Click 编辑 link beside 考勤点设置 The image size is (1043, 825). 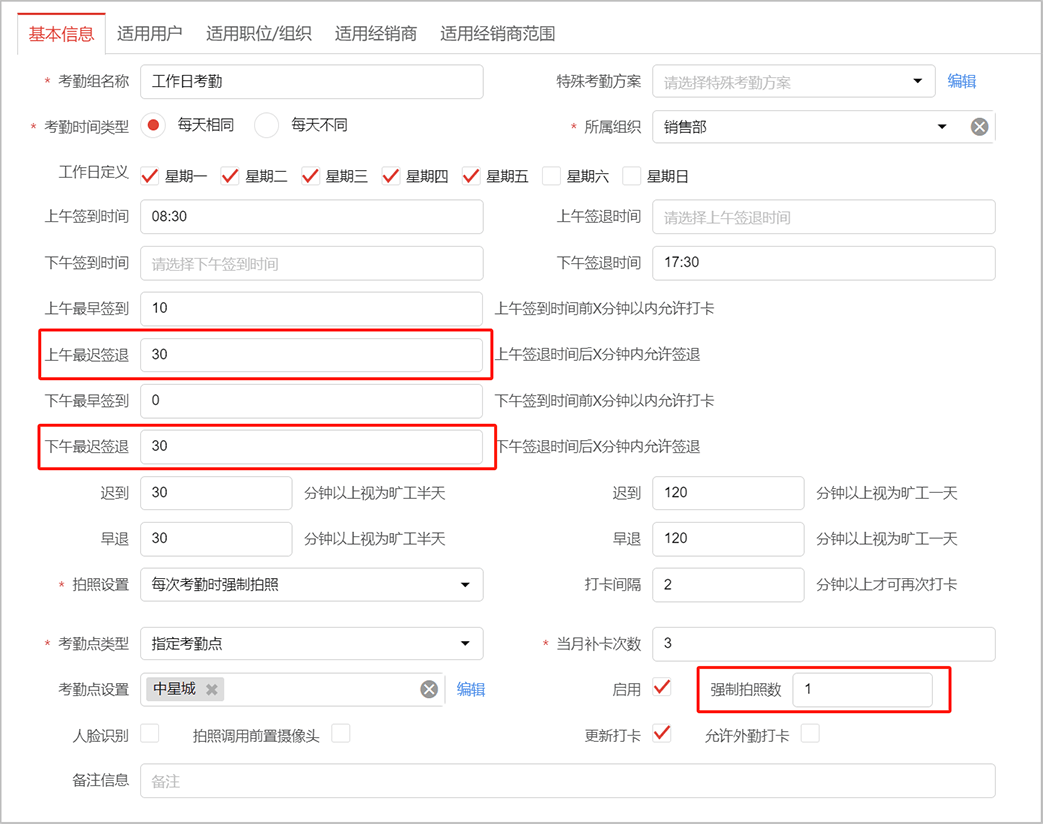(x=471, y=689)
